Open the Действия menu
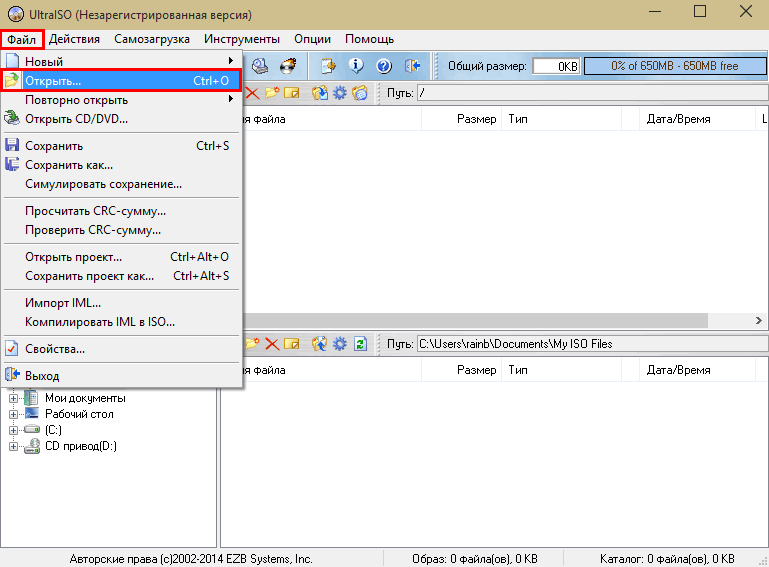The image size is (769, 567). click(x=74, y=39)
